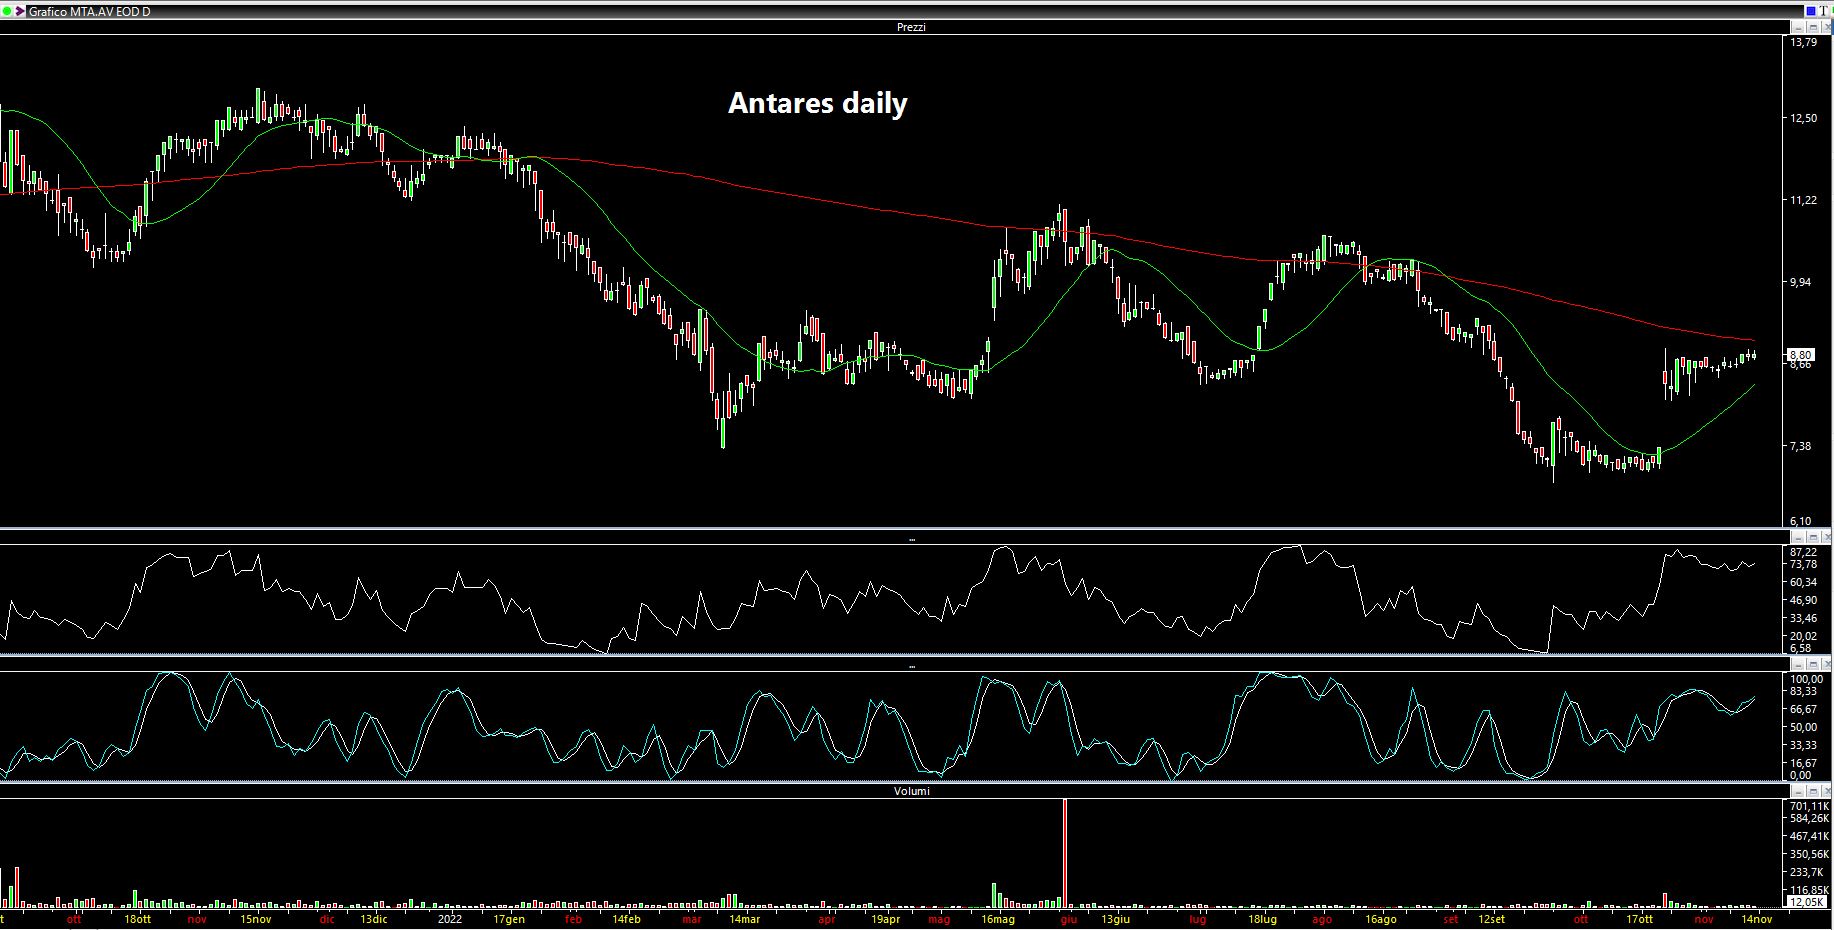Minimize the RSI indicator panel
Image resolution: width=1834 pixels, height=930 pixels.
tap(1798, 537)
